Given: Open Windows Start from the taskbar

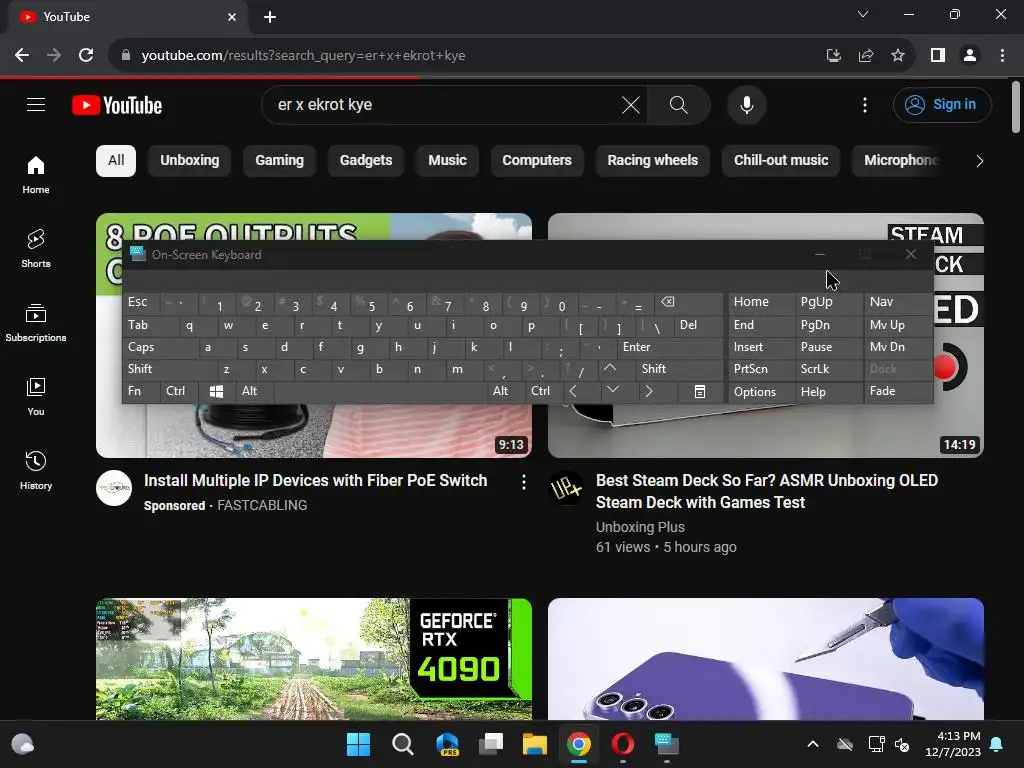Looking at the screenshot, I should (358, 744).
